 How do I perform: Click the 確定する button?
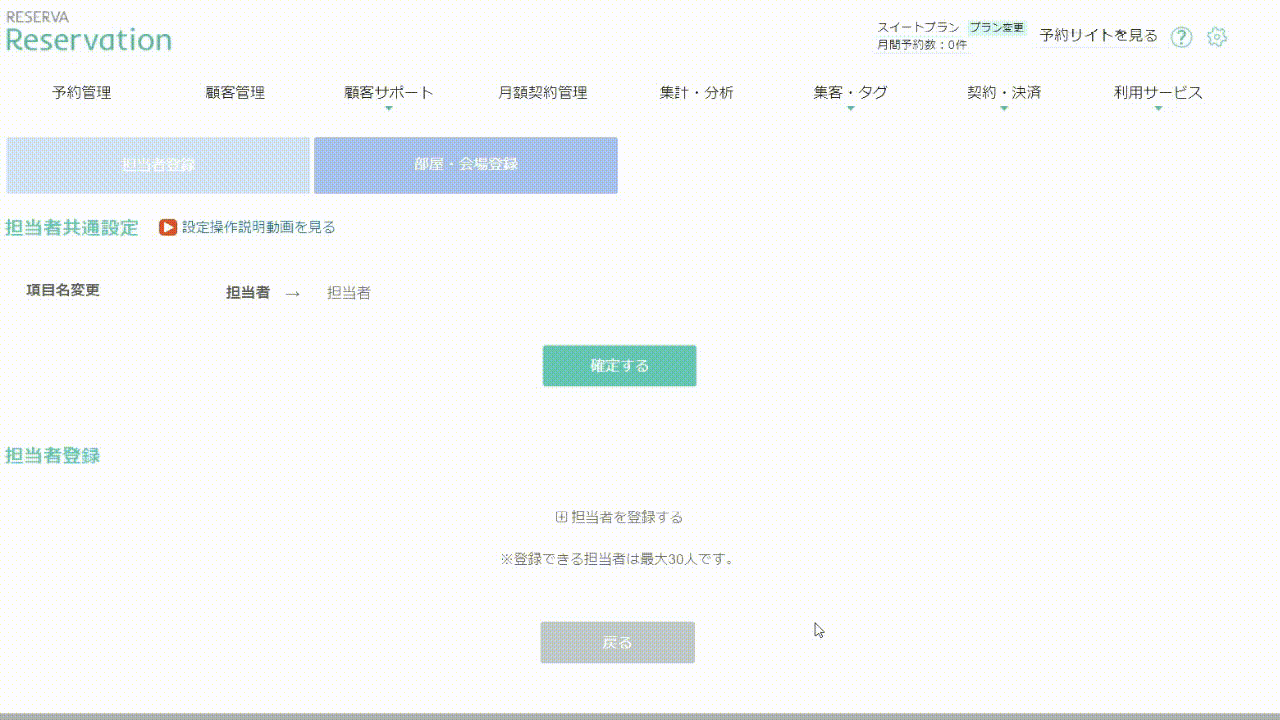point(620,366)
